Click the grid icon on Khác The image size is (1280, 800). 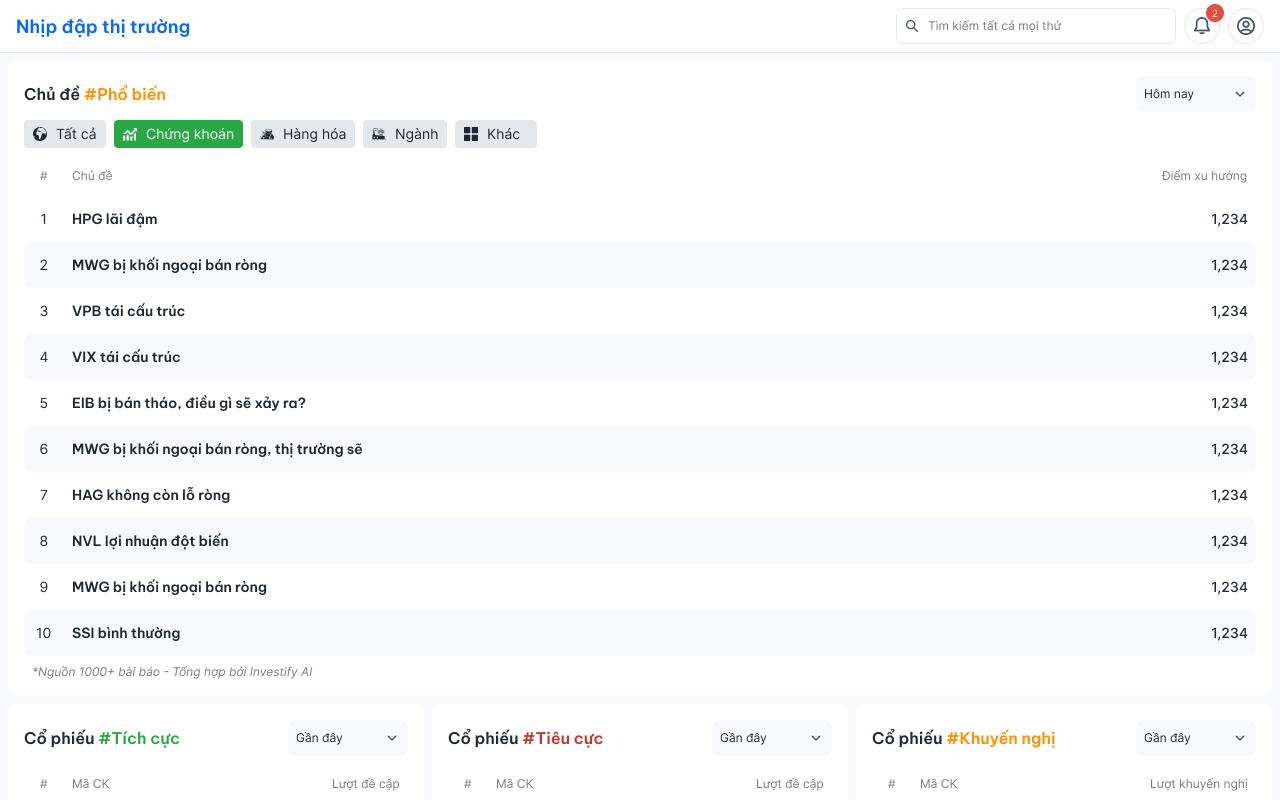471,134
